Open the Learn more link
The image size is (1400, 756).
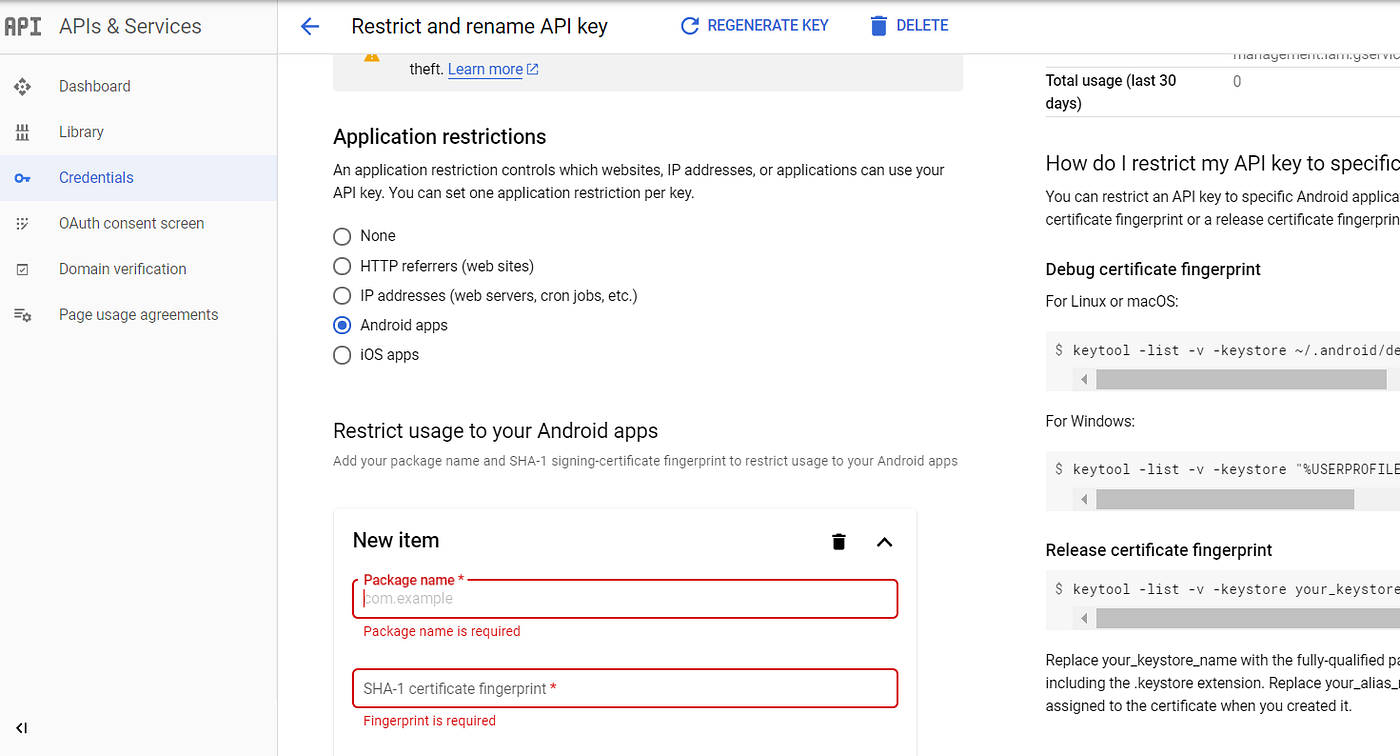(486, 69)
